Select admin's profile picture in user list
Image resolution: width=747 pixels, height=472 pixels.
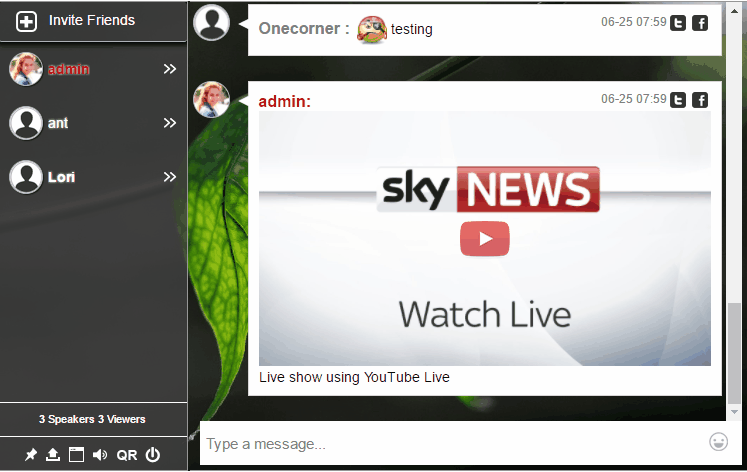click(26, 69)
